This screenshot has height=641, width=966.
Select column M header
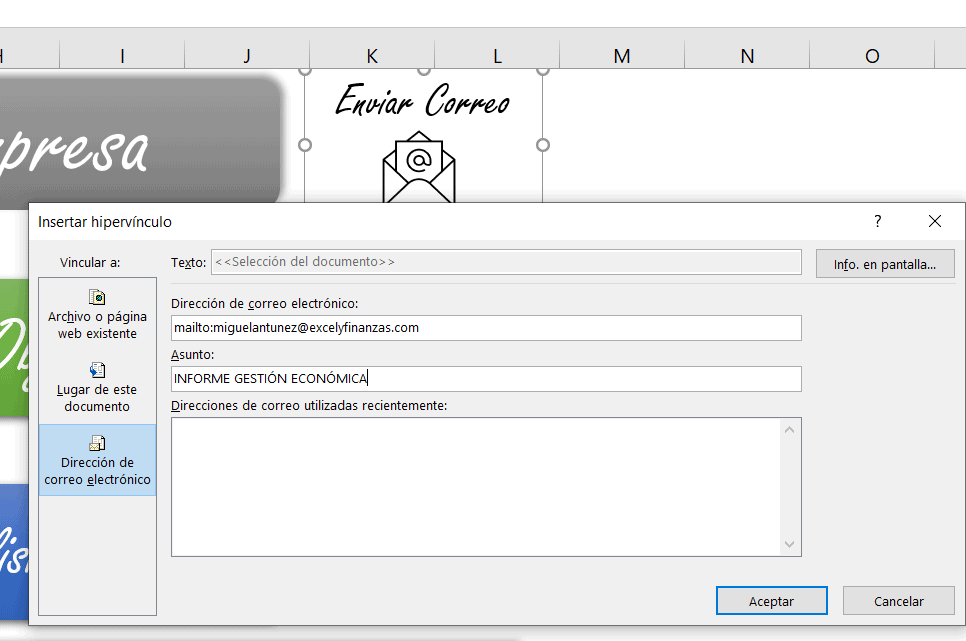(622, 56)
